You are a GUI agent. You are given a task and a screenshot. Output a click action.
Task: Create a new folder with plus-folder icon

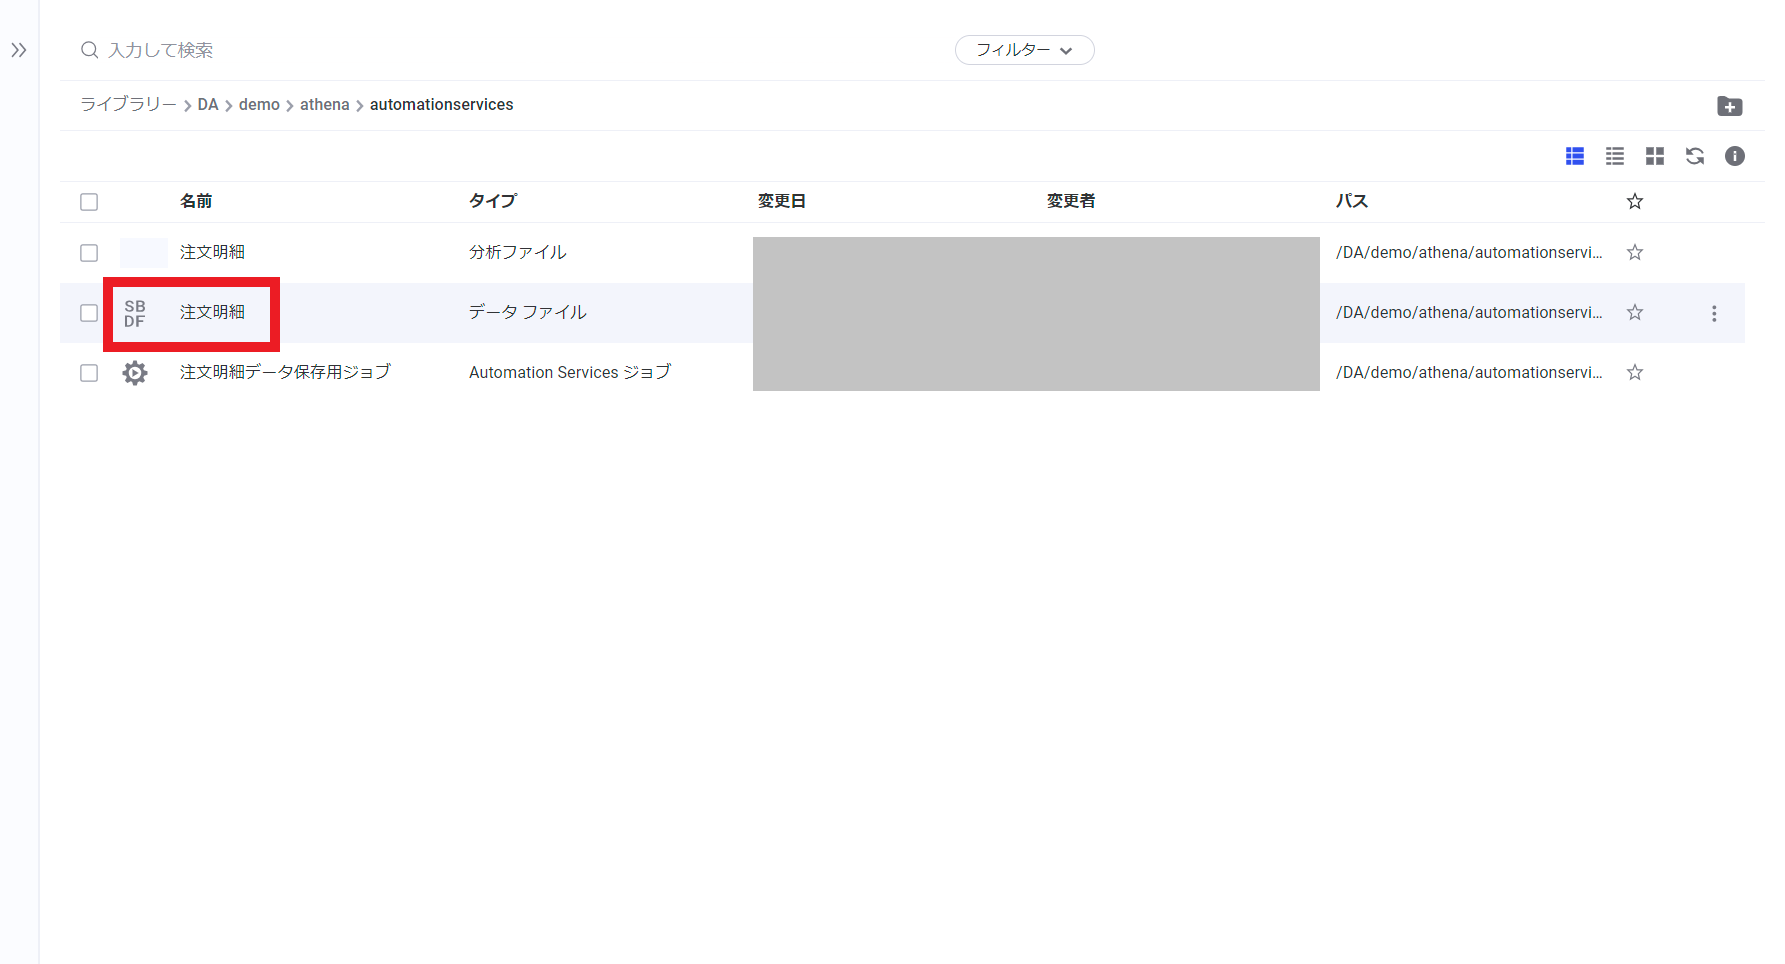(x=1729, y=106)
